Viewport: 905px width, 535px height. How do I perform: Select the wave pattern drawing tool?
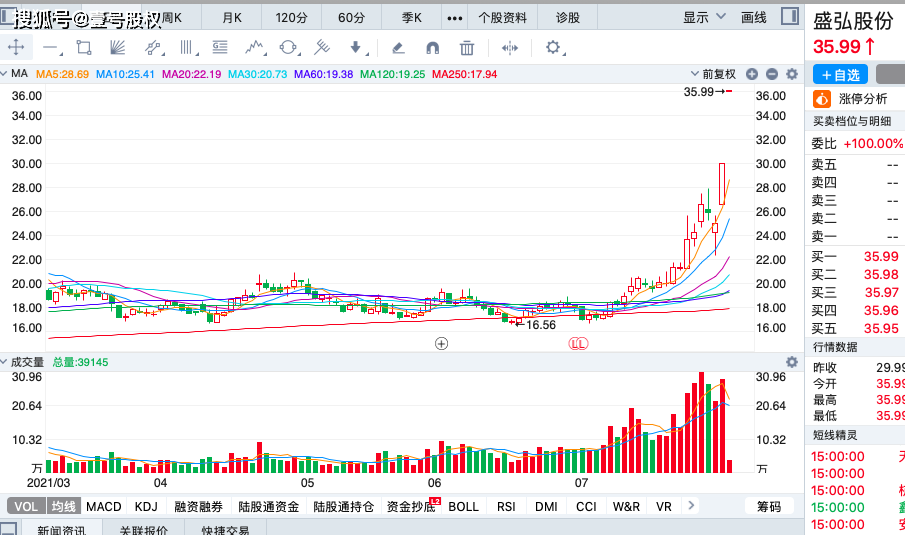(x=255, y=47)
